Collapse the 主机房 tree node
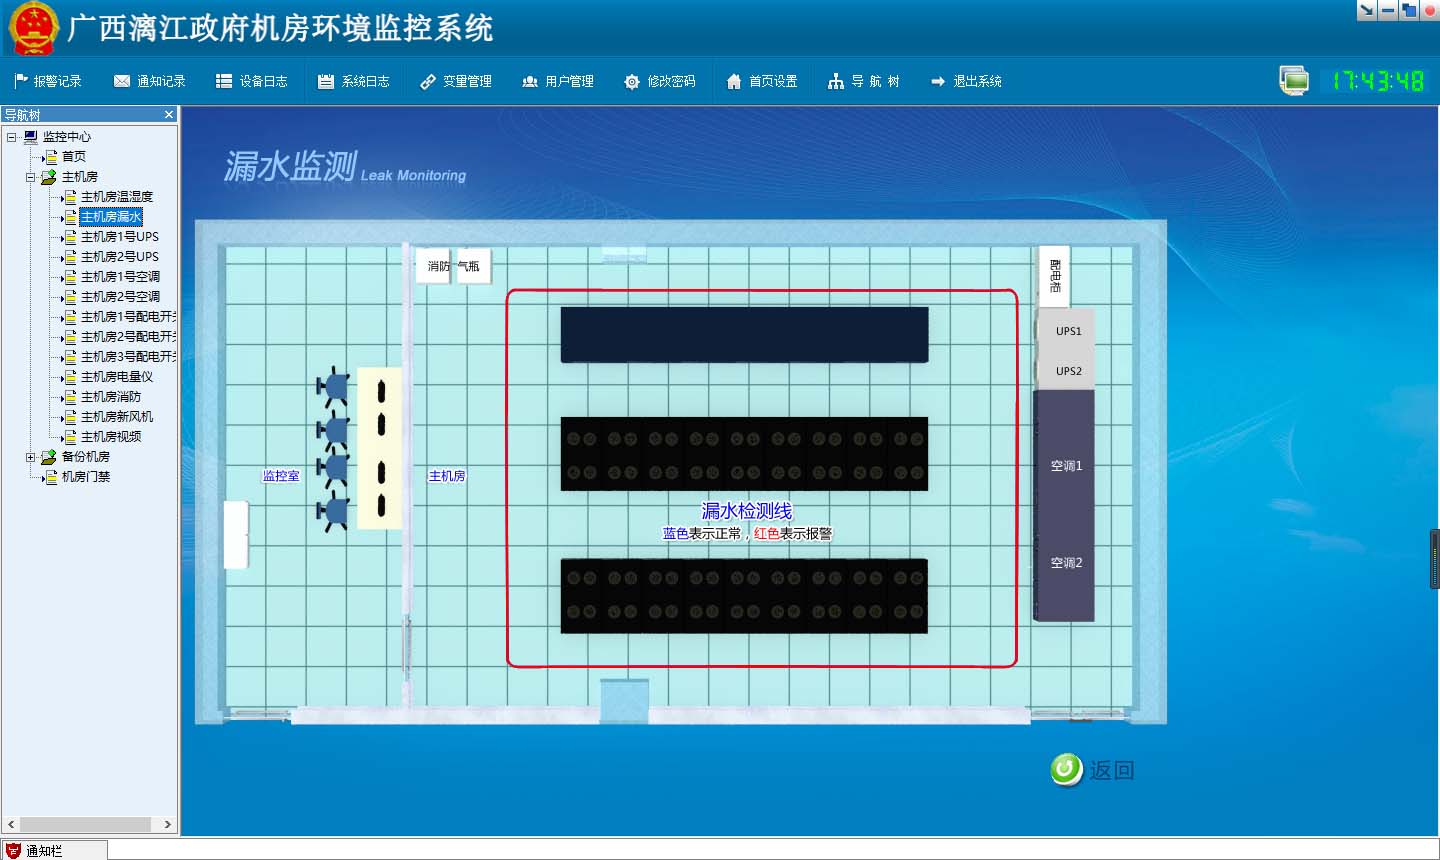Screen dimensions: 1440x860 pos(30,177)
